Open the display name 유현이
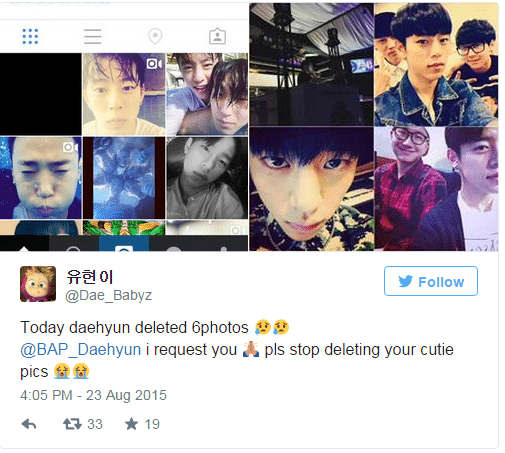505x453 pixels. [90, 277]
